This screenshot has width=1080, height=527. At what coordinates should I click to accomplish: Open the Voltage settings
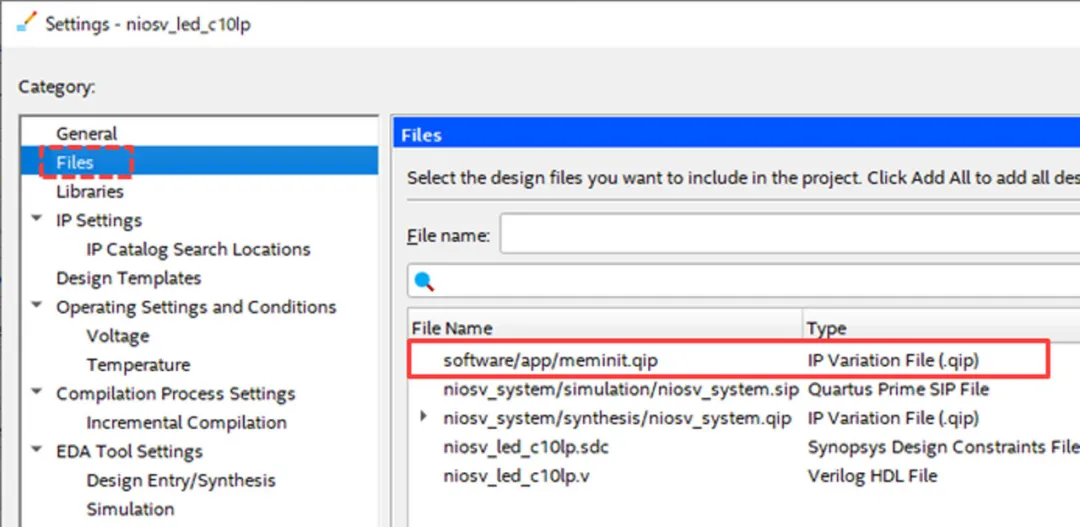click(118, 336)
